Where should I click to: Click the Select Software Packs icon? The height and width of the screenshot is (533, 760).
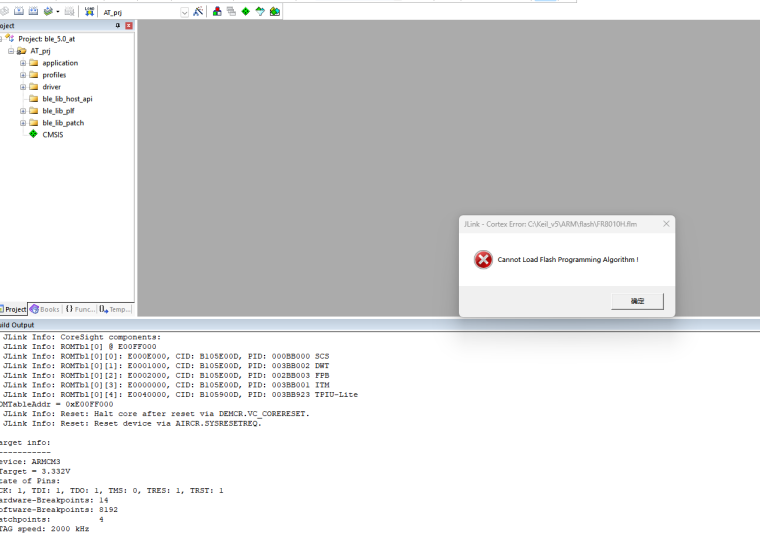(260, 11)
